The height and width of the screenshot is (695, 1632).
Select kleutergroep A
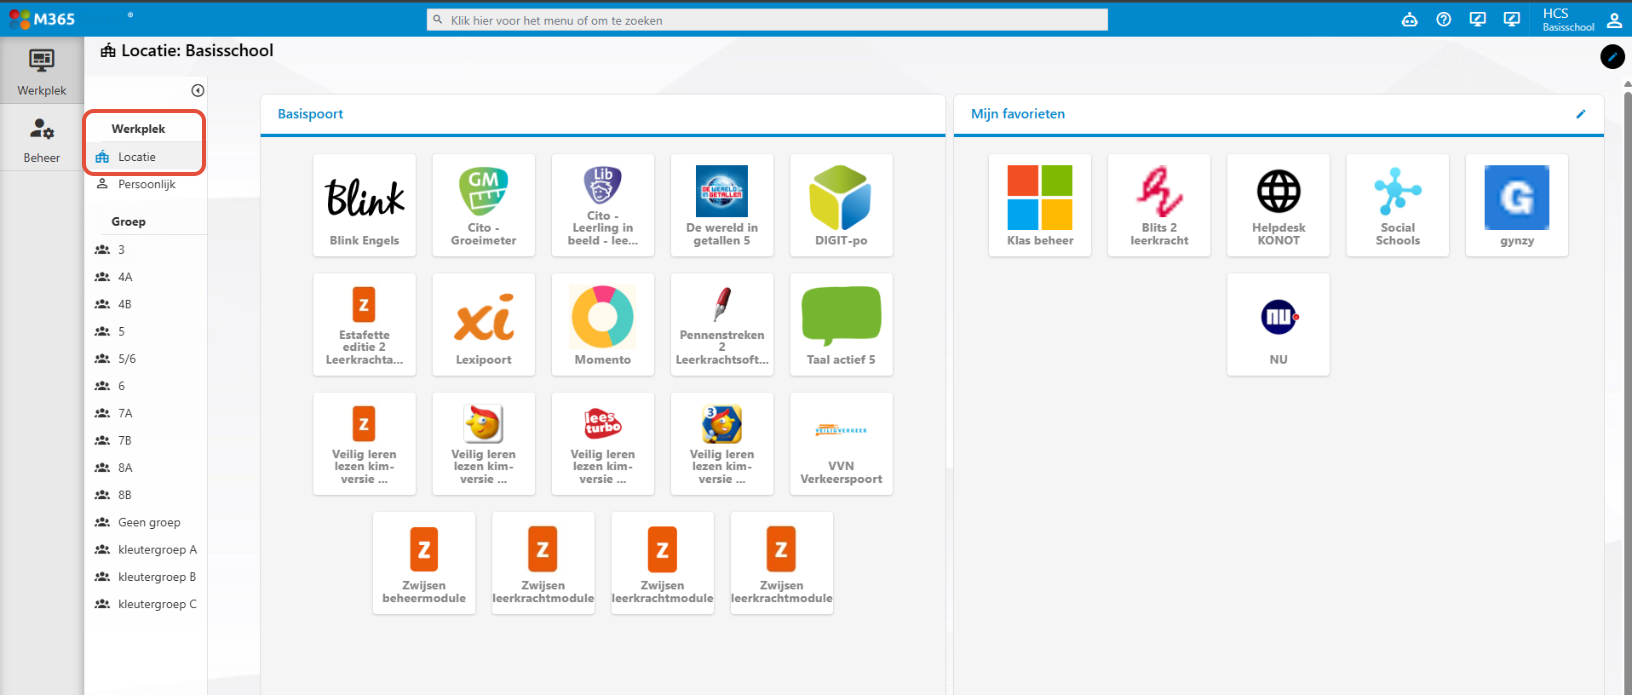(x=146, y=550)
